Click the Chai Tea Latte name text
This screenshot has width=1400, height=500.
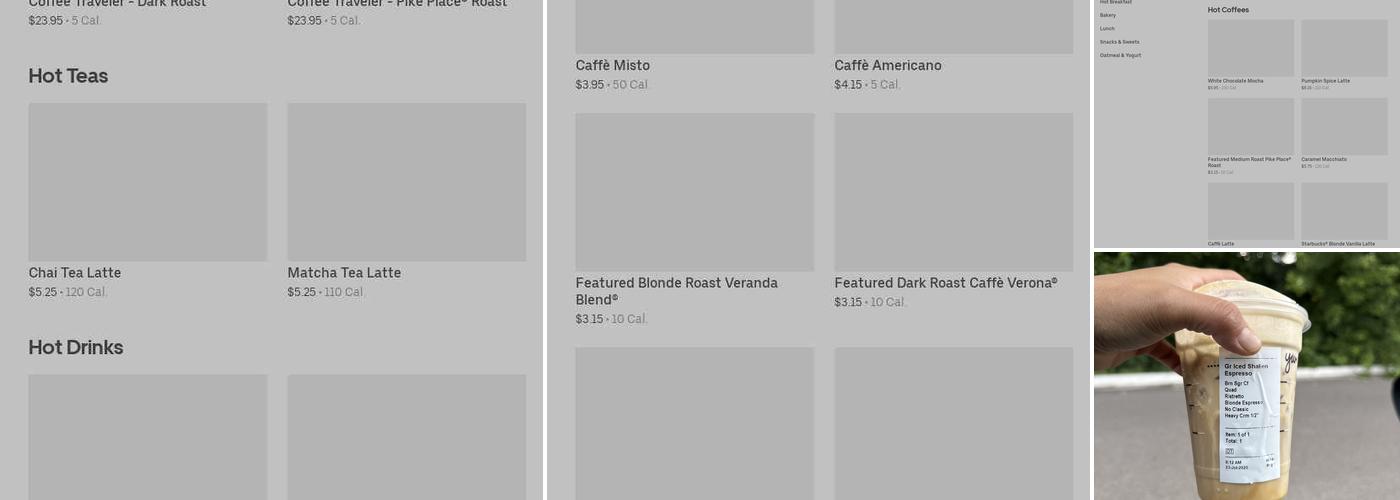tap(75, 273)
